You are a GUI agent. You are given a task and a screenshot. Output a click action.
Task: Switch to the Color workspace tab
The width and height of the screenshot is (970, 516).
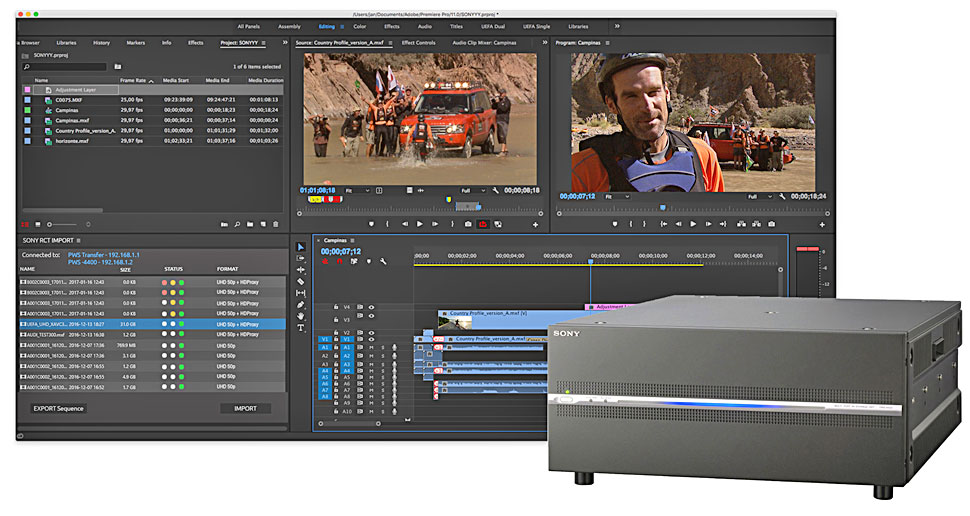[x=360, y=26]
